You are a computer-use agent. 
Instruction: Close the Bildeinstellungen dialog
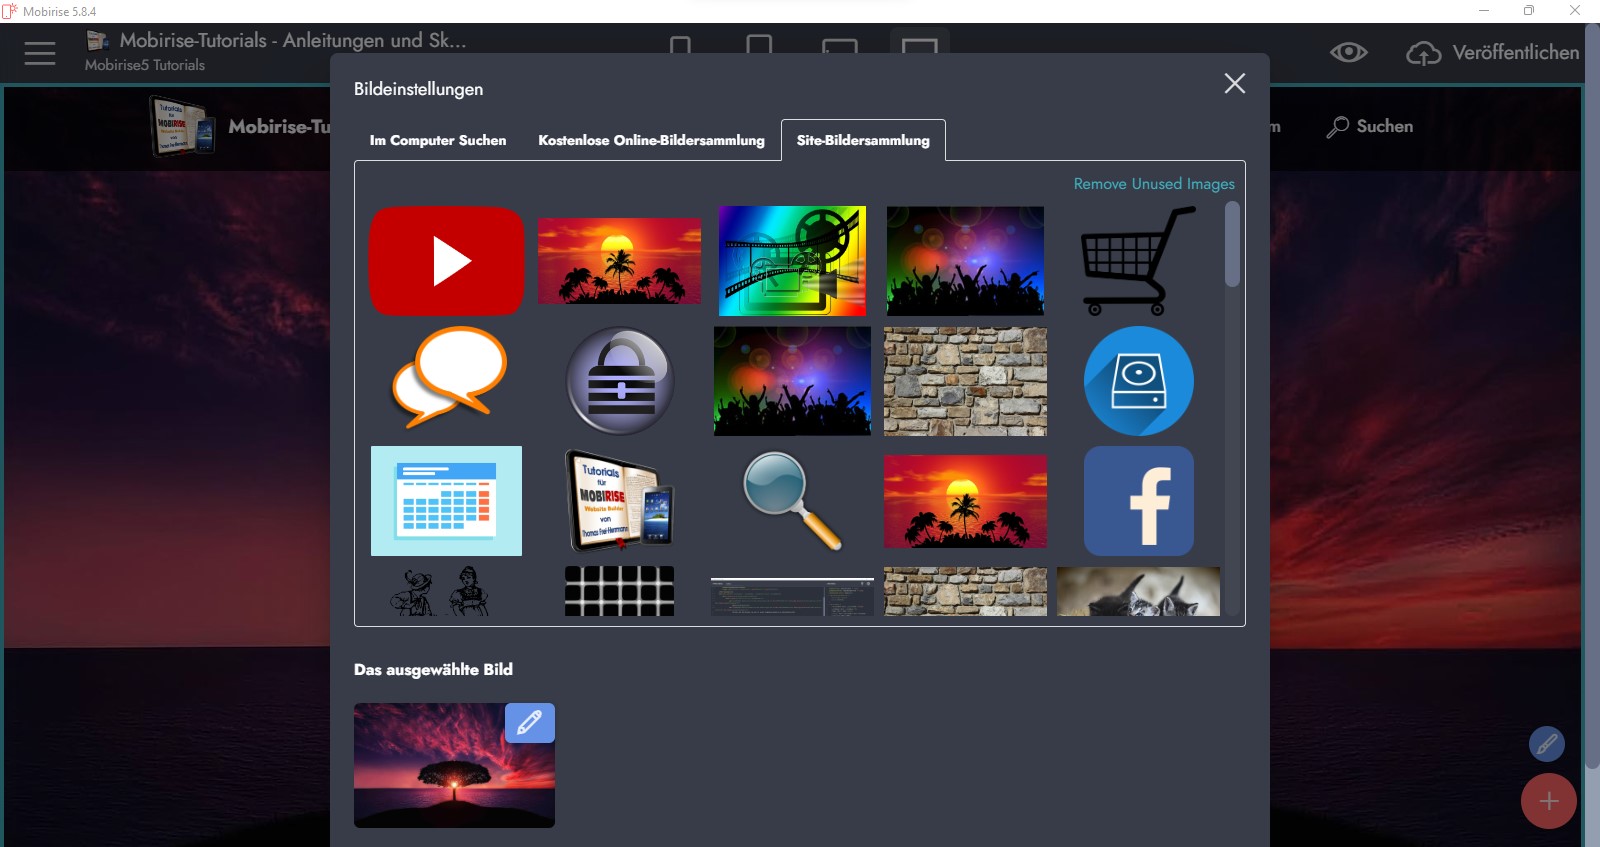pos(1234,84)
